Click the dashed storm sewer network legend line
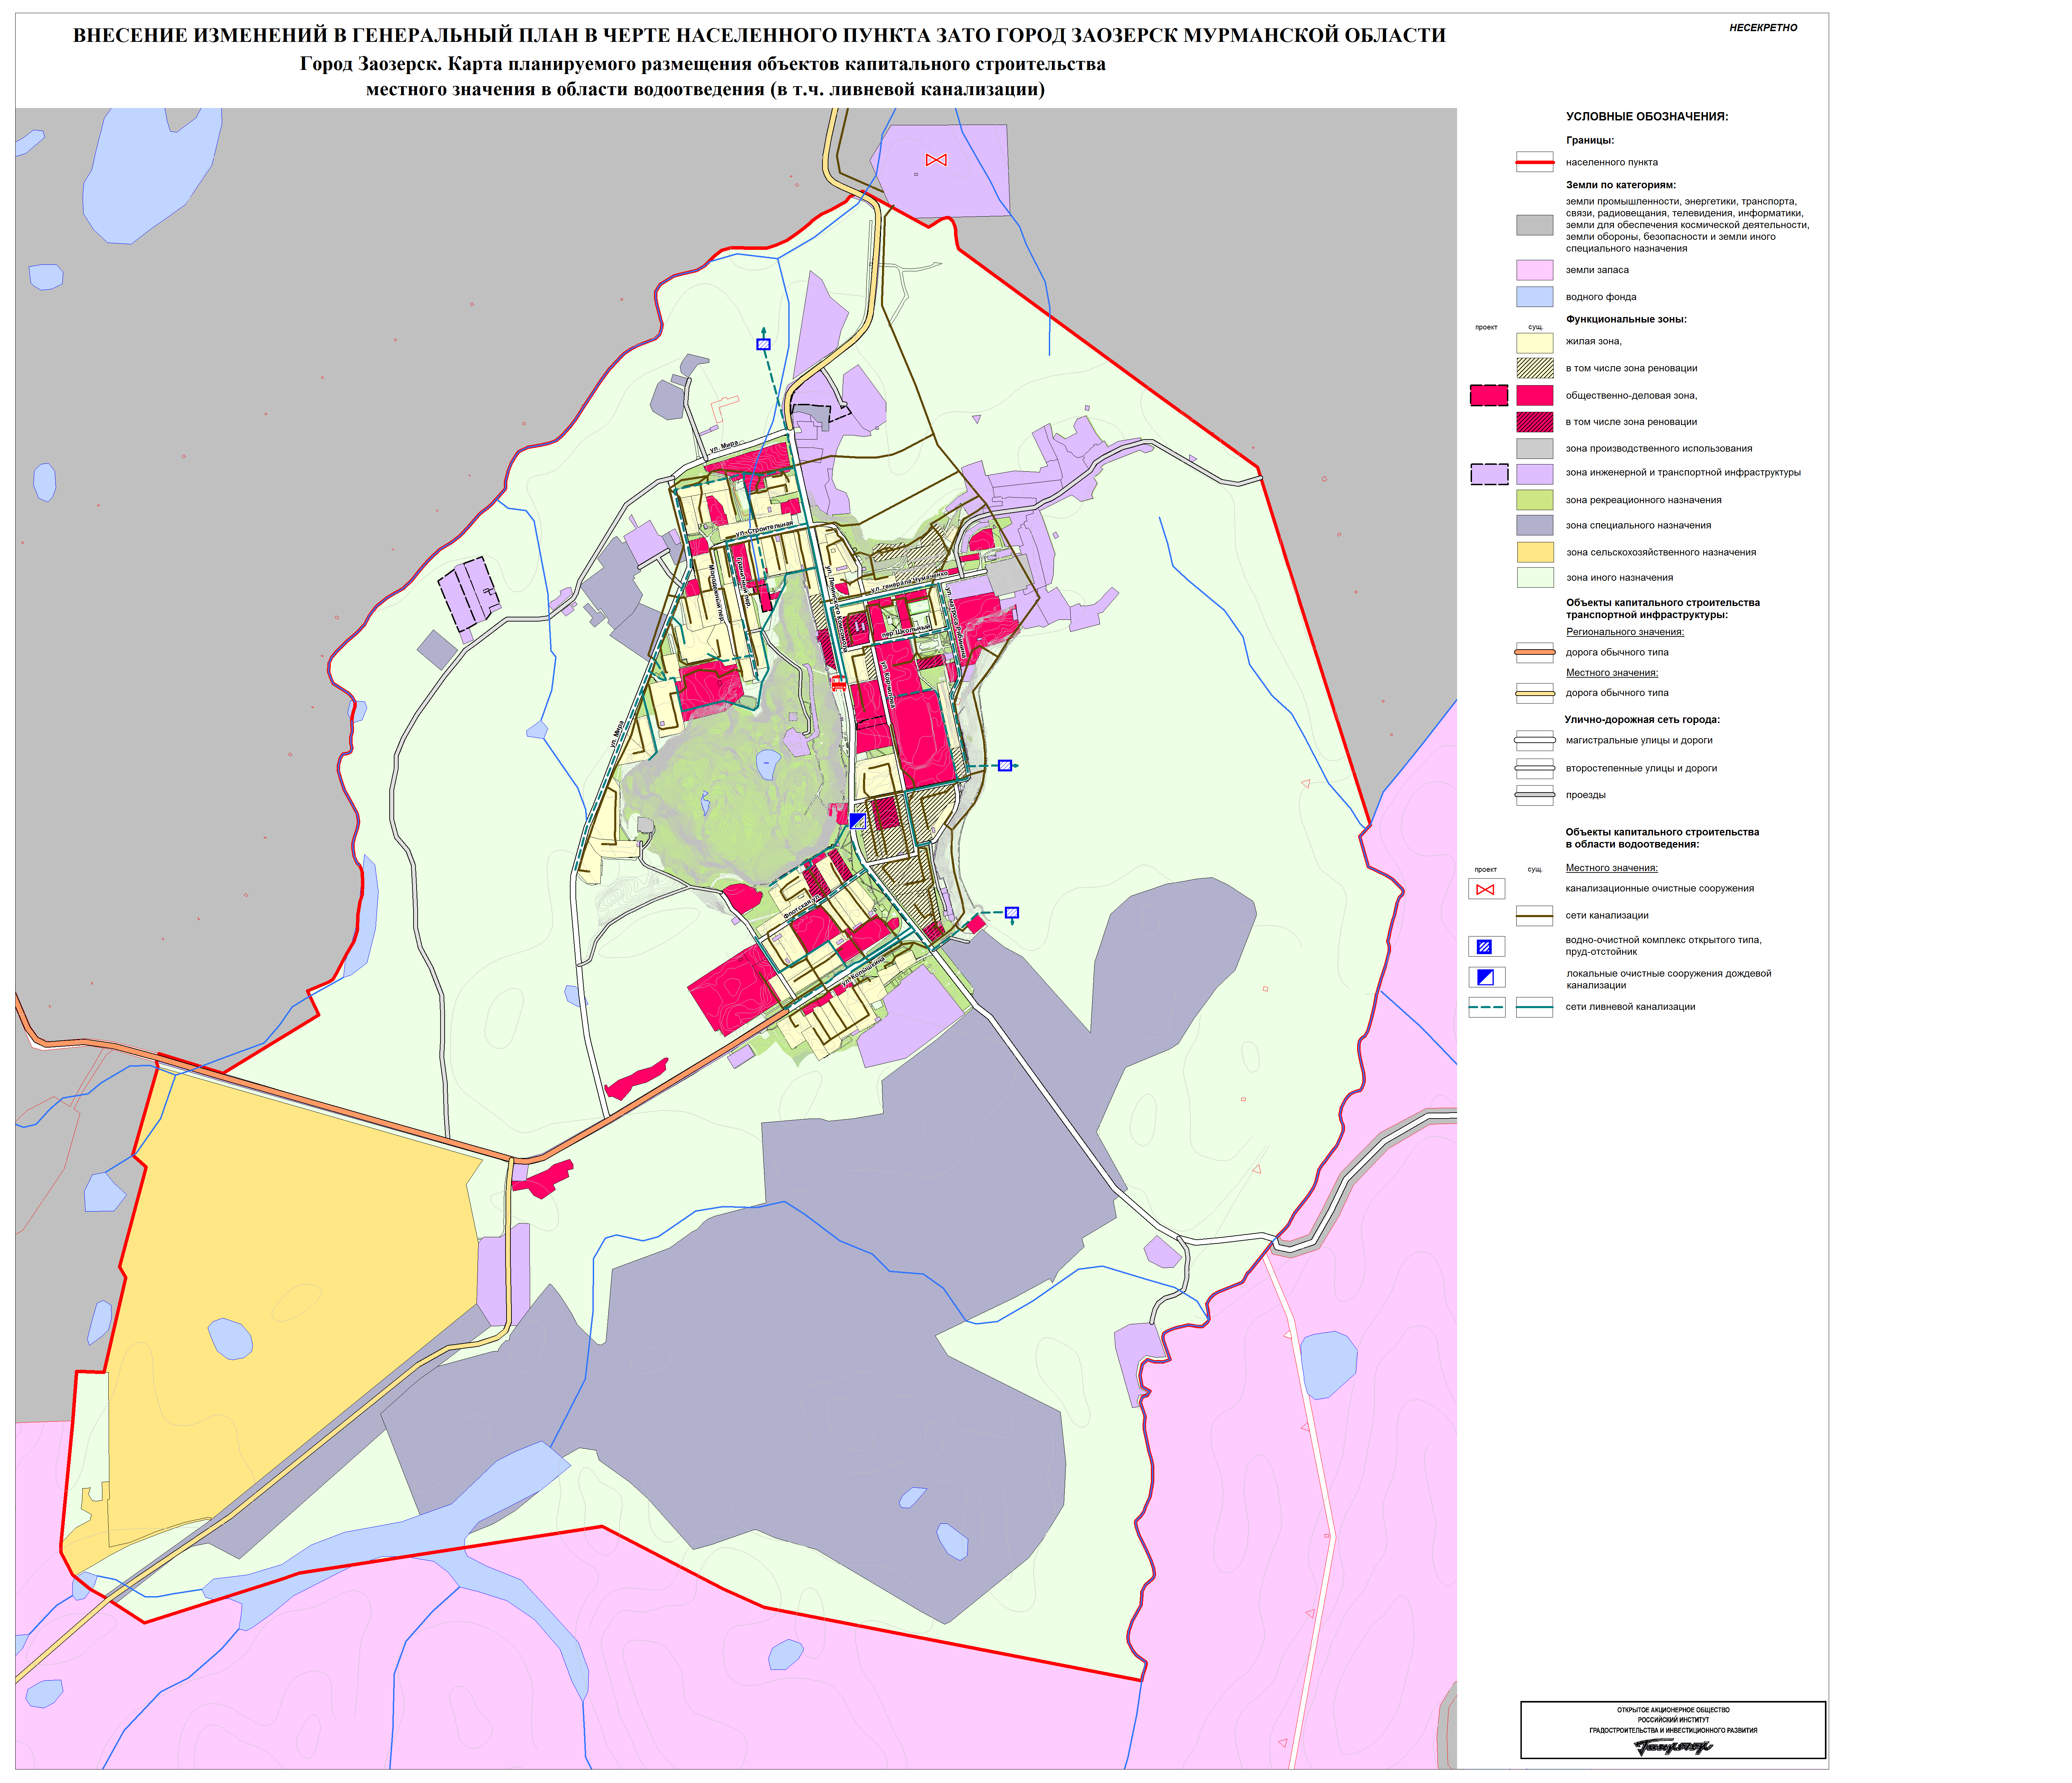 click(x=1486, y=1007)
